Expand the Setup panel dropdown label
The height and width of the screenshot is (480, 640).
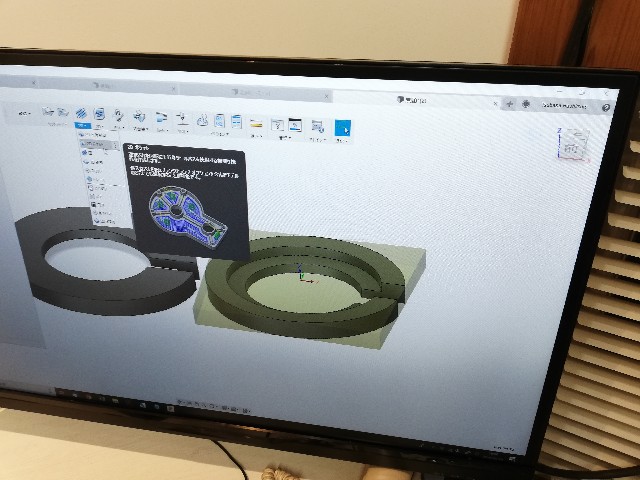[56, 123]
